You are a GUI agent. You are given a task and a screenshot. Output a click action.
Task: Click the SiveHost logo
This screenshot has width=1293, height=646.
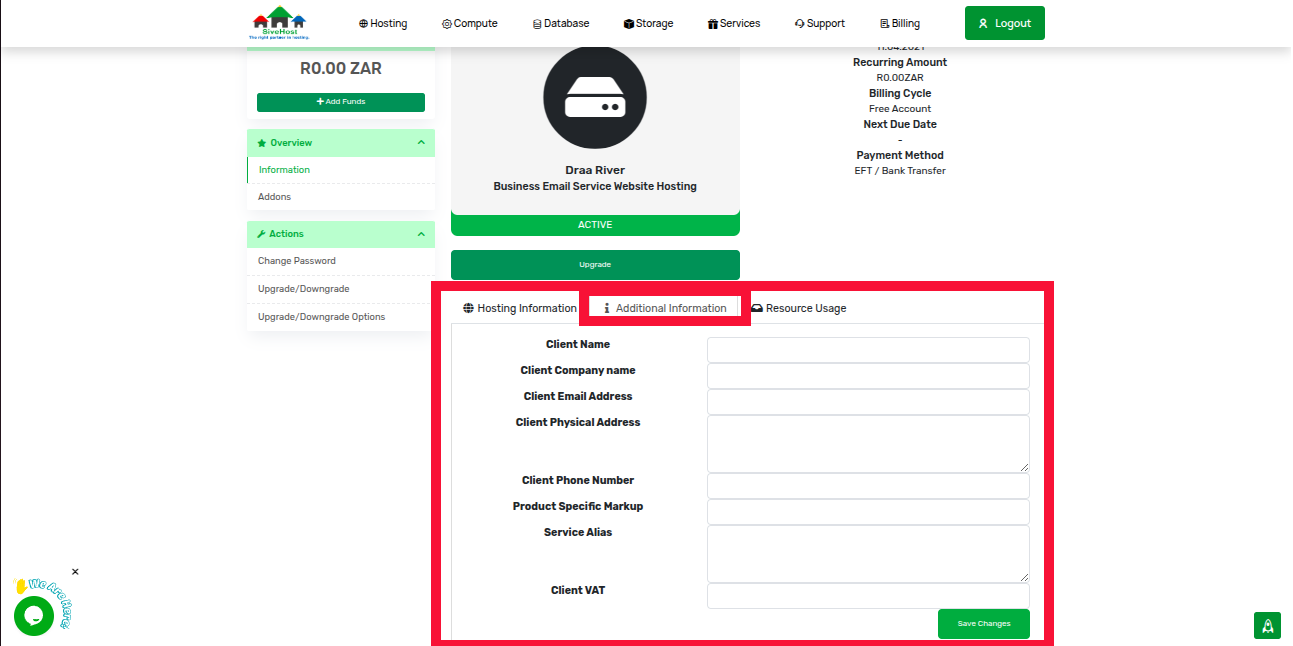click(x=279, y=23)
